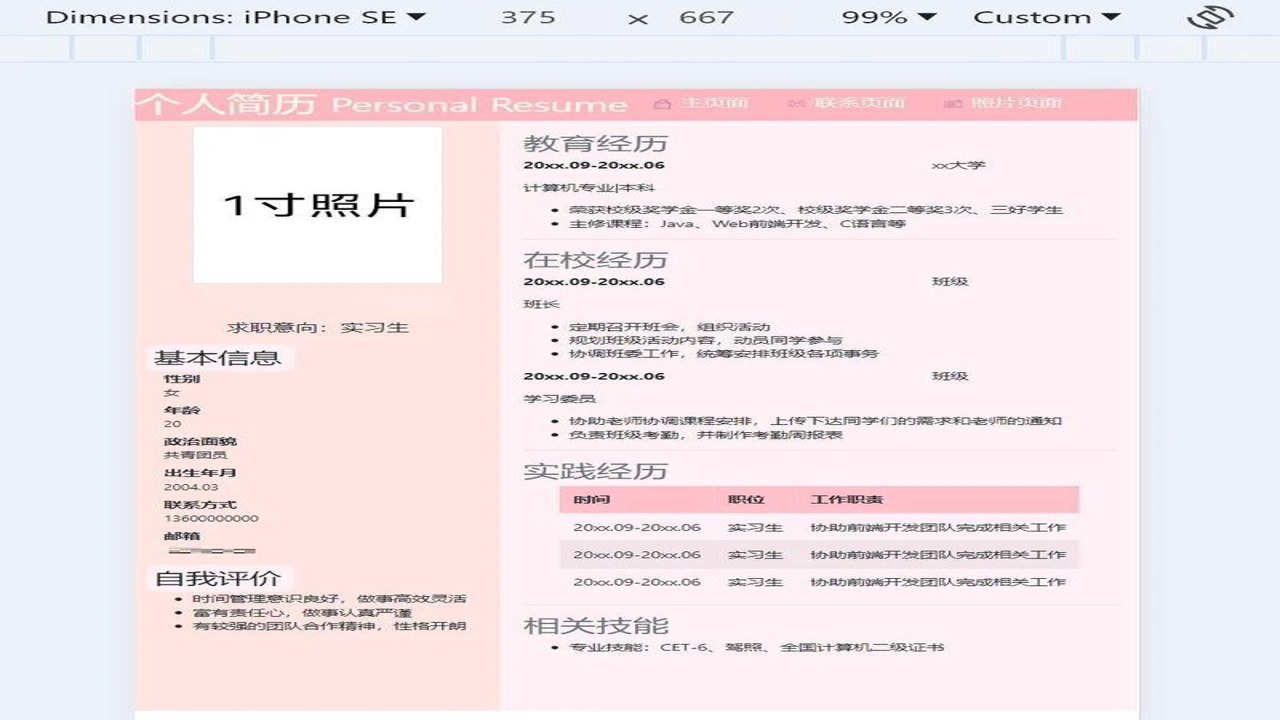Click the xx大学 school name
Screen dimensions: 1280x720
[958, 166]
